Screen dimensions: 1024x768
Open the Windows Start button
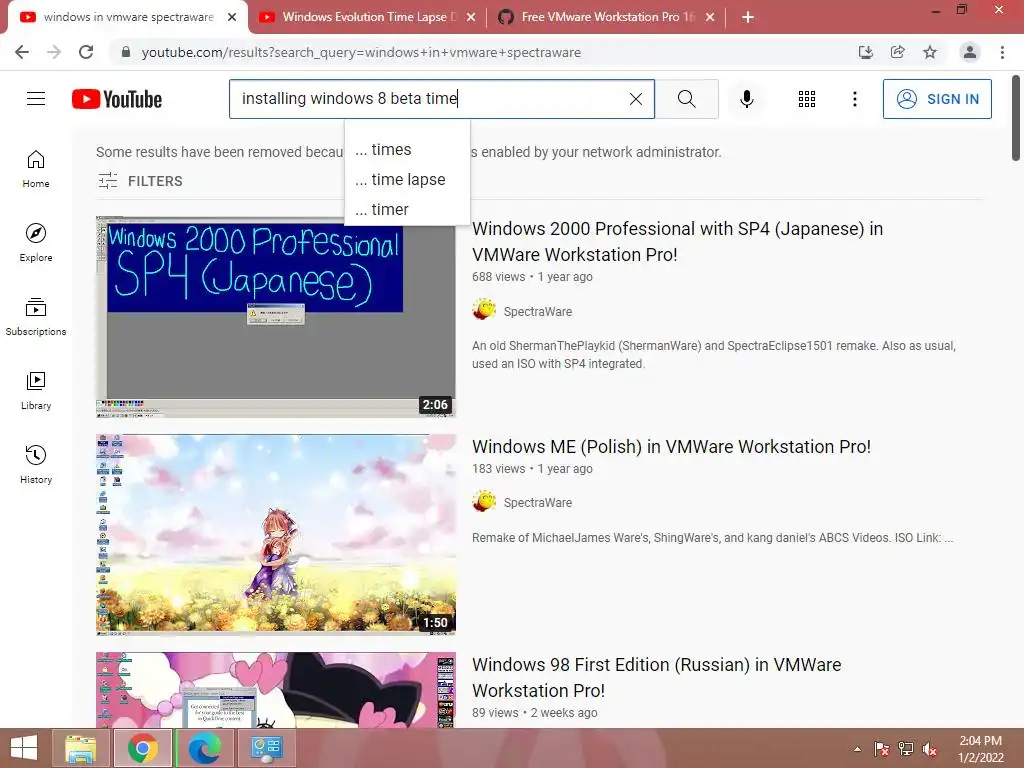tap(24, 748)
